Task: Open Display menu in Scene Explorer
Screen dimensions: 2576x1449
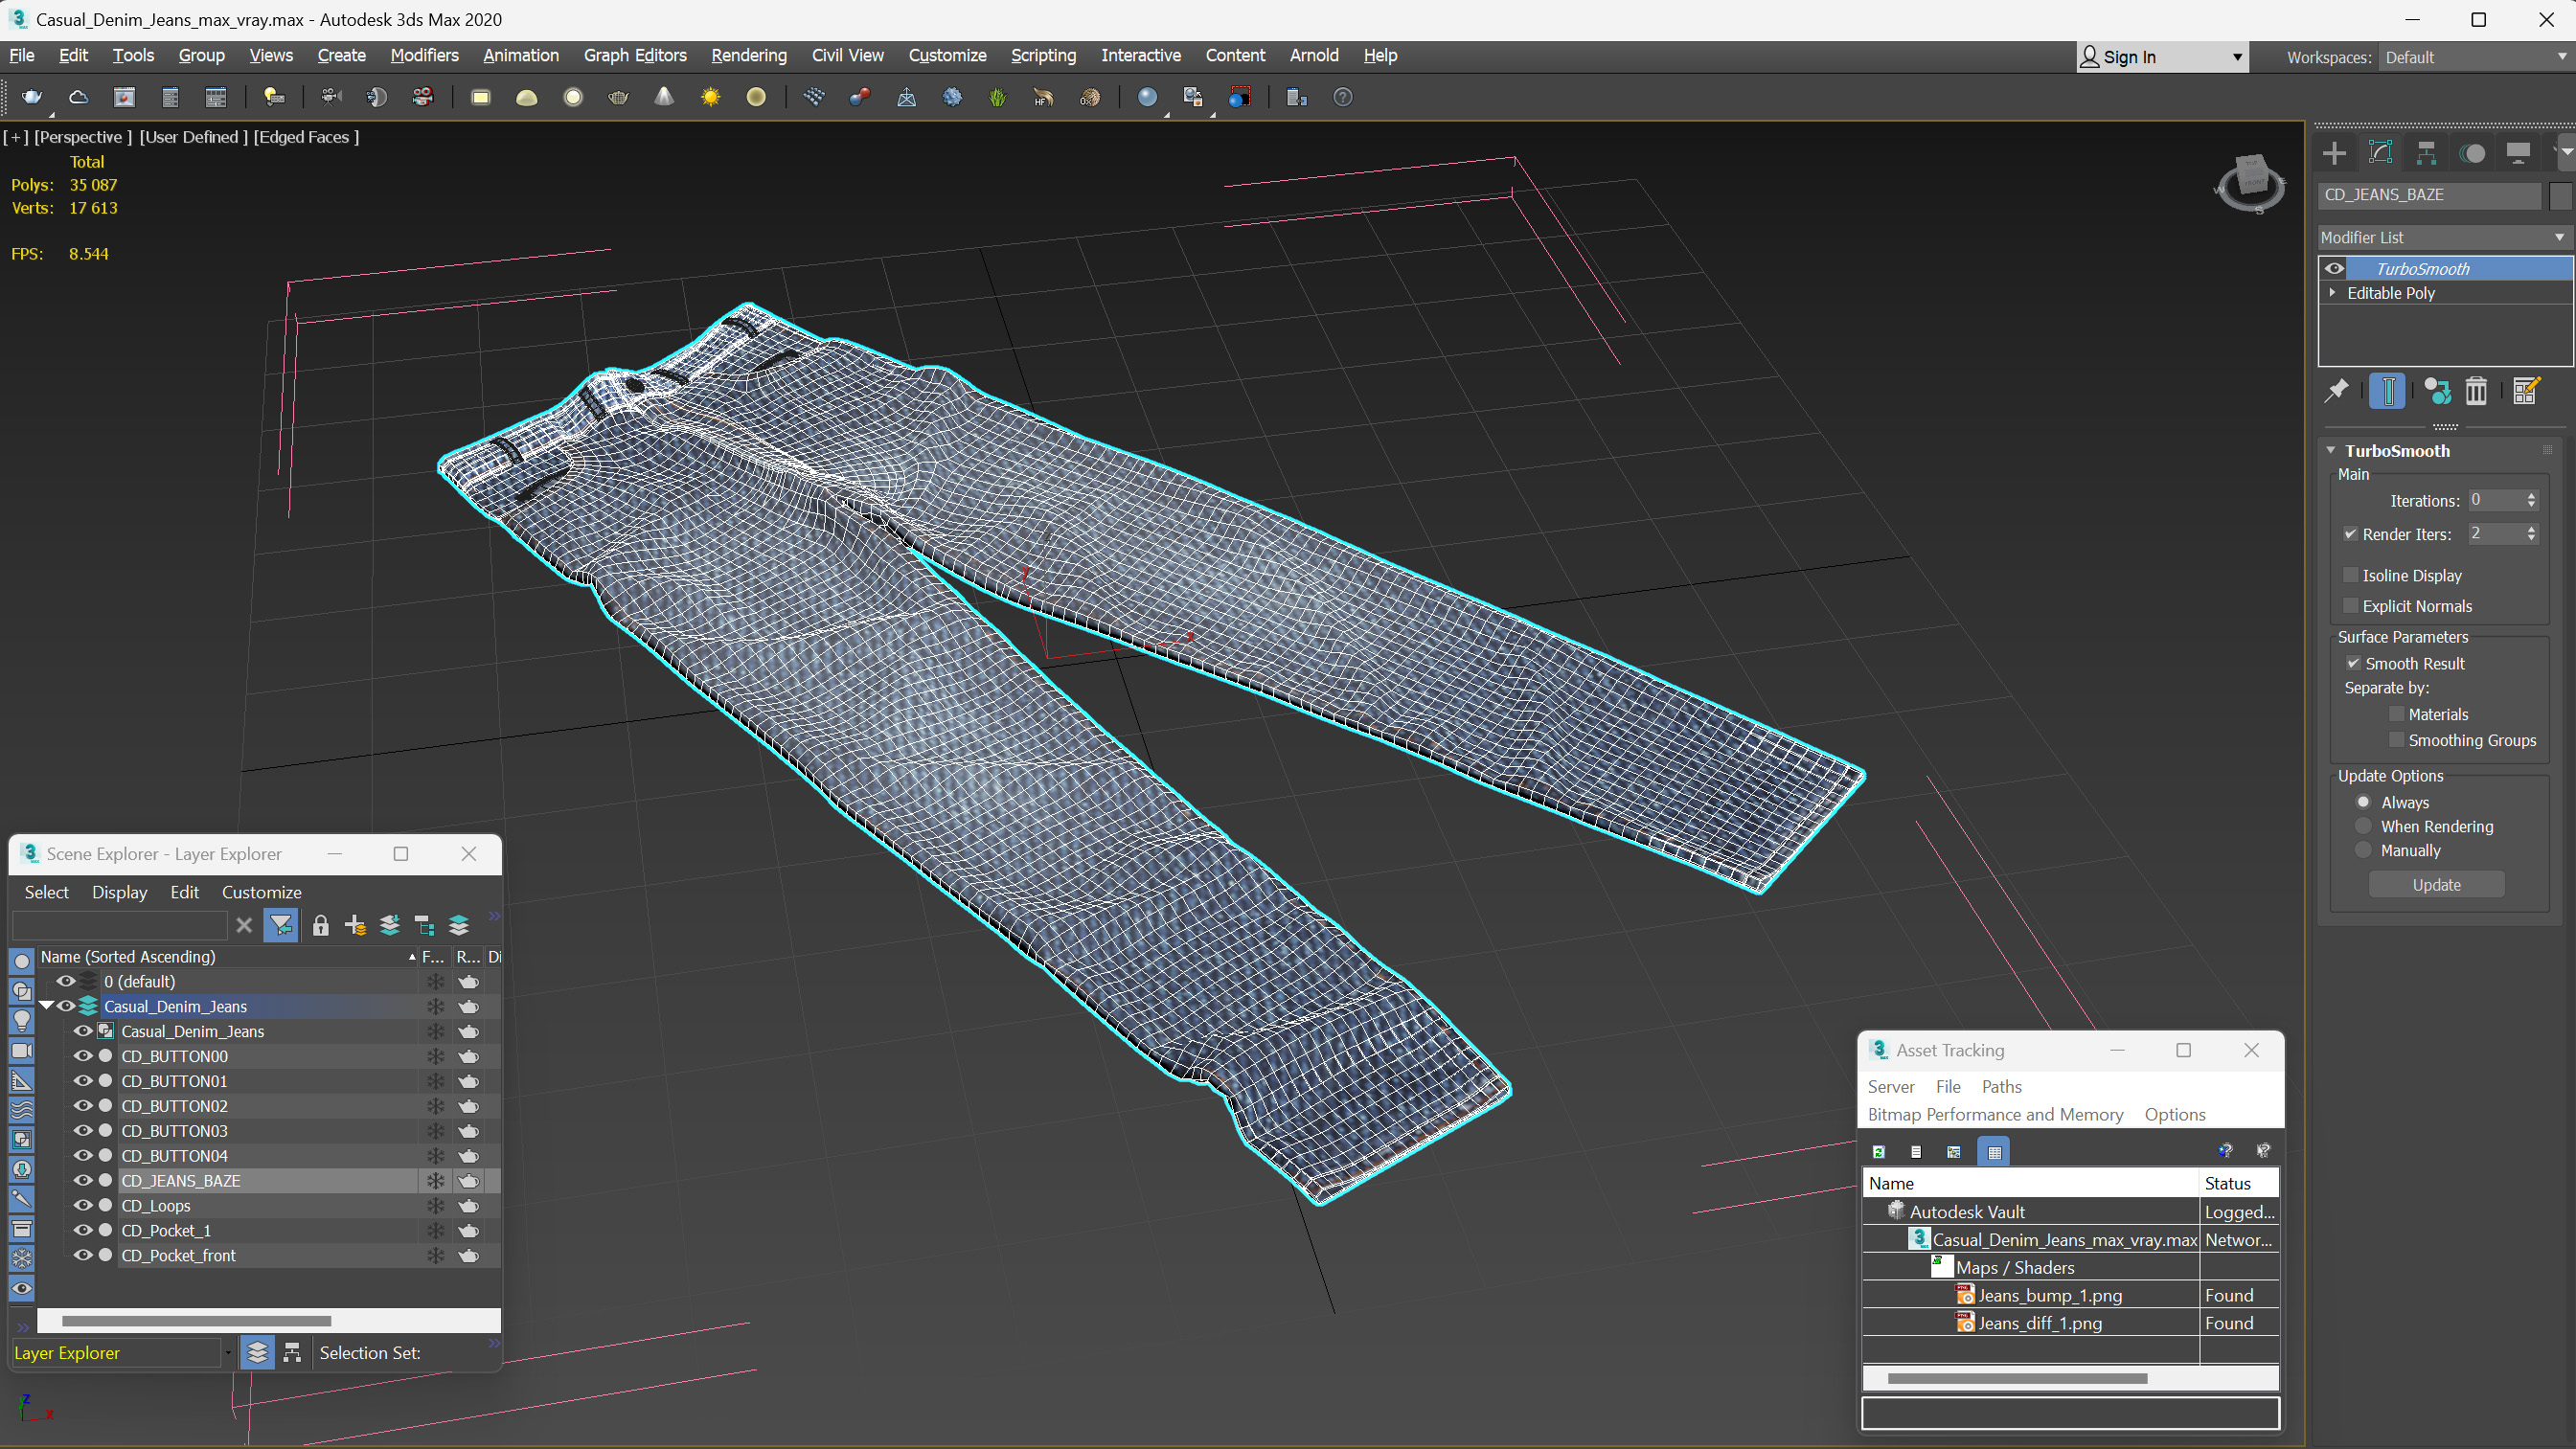Action: click(119, 892)
